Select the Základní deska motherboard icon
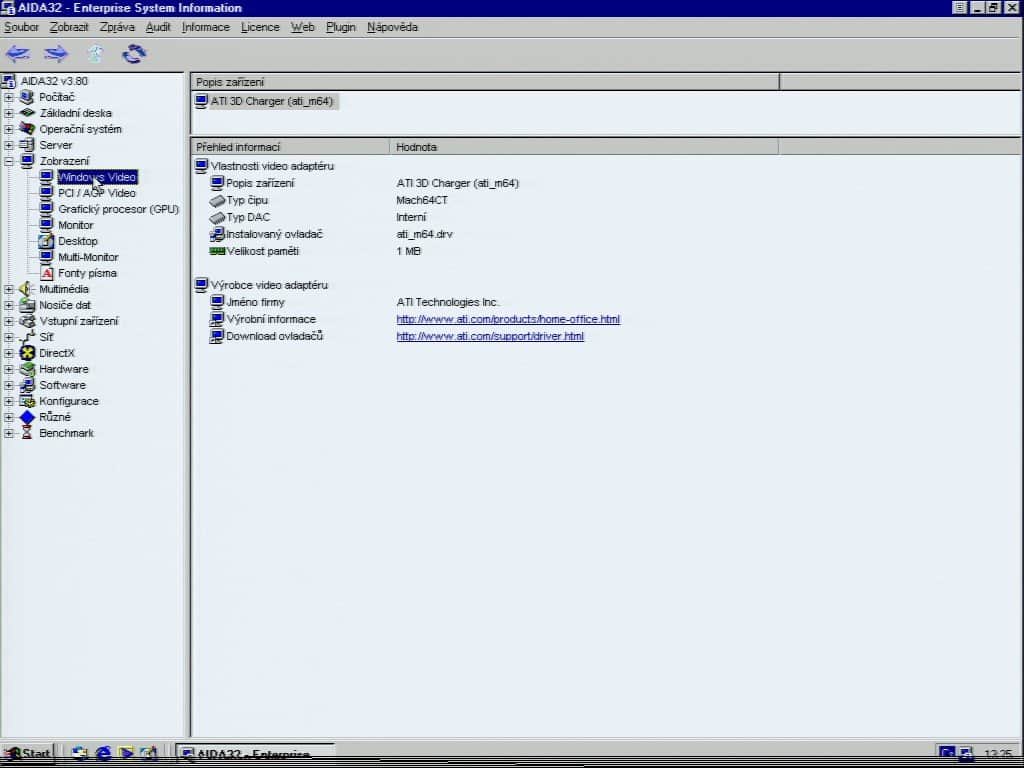 coord(27,113)
